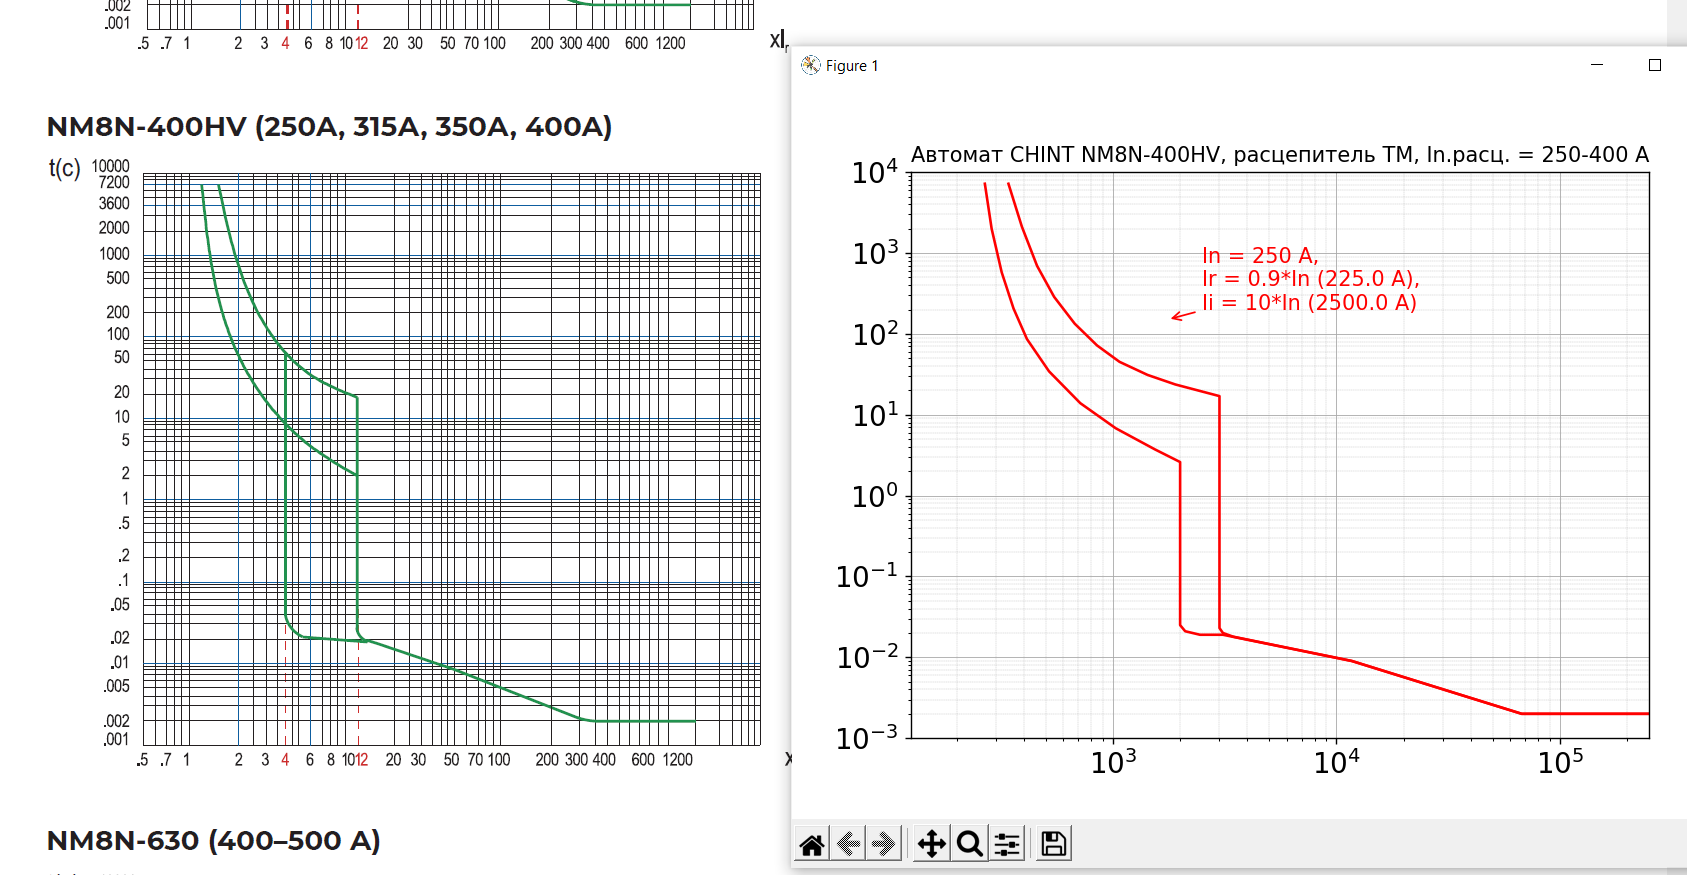
Task: Reset the plot view with Home icon
Action: click(812, 845)
